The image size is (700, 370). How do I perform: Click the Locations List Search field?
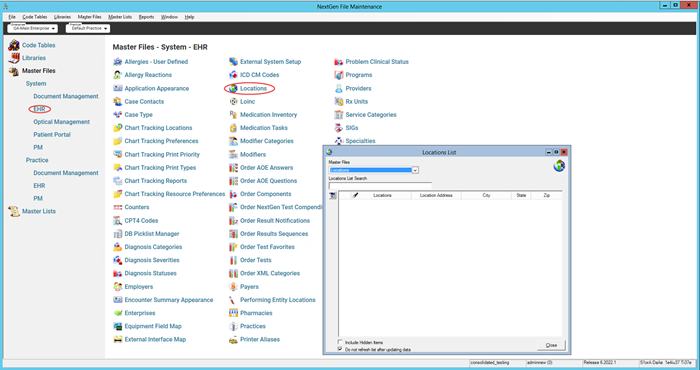(x=380, y=185)
